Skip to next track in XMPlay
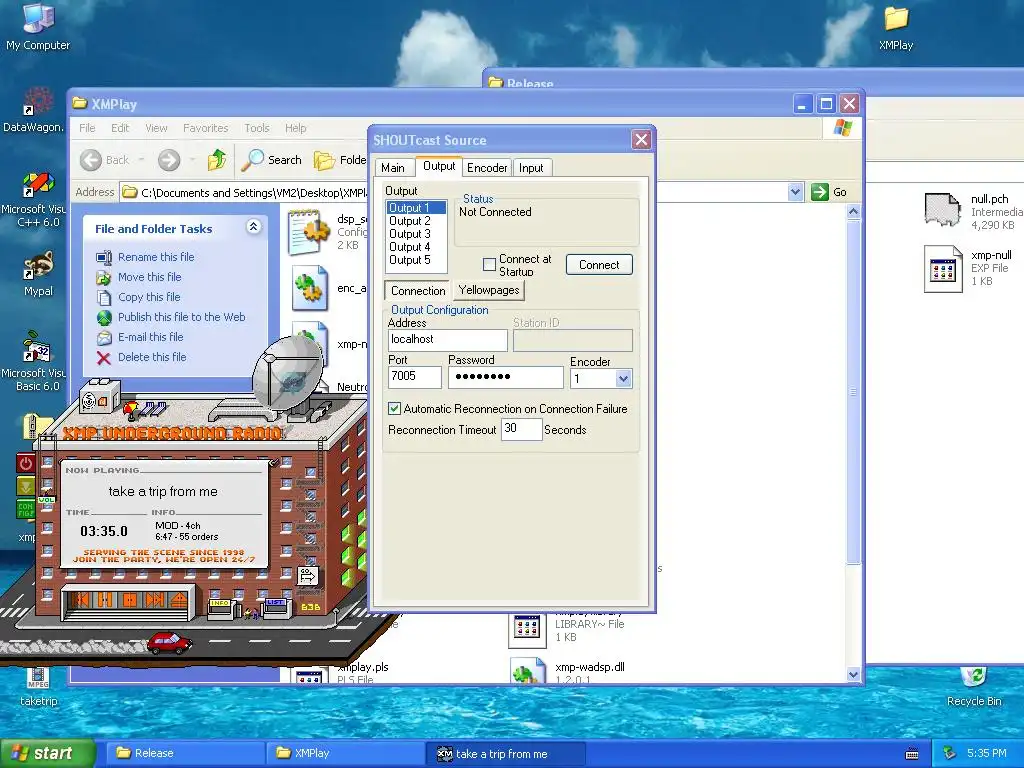Viewport: 1024px width, 768px height. (x=155, y=600)
